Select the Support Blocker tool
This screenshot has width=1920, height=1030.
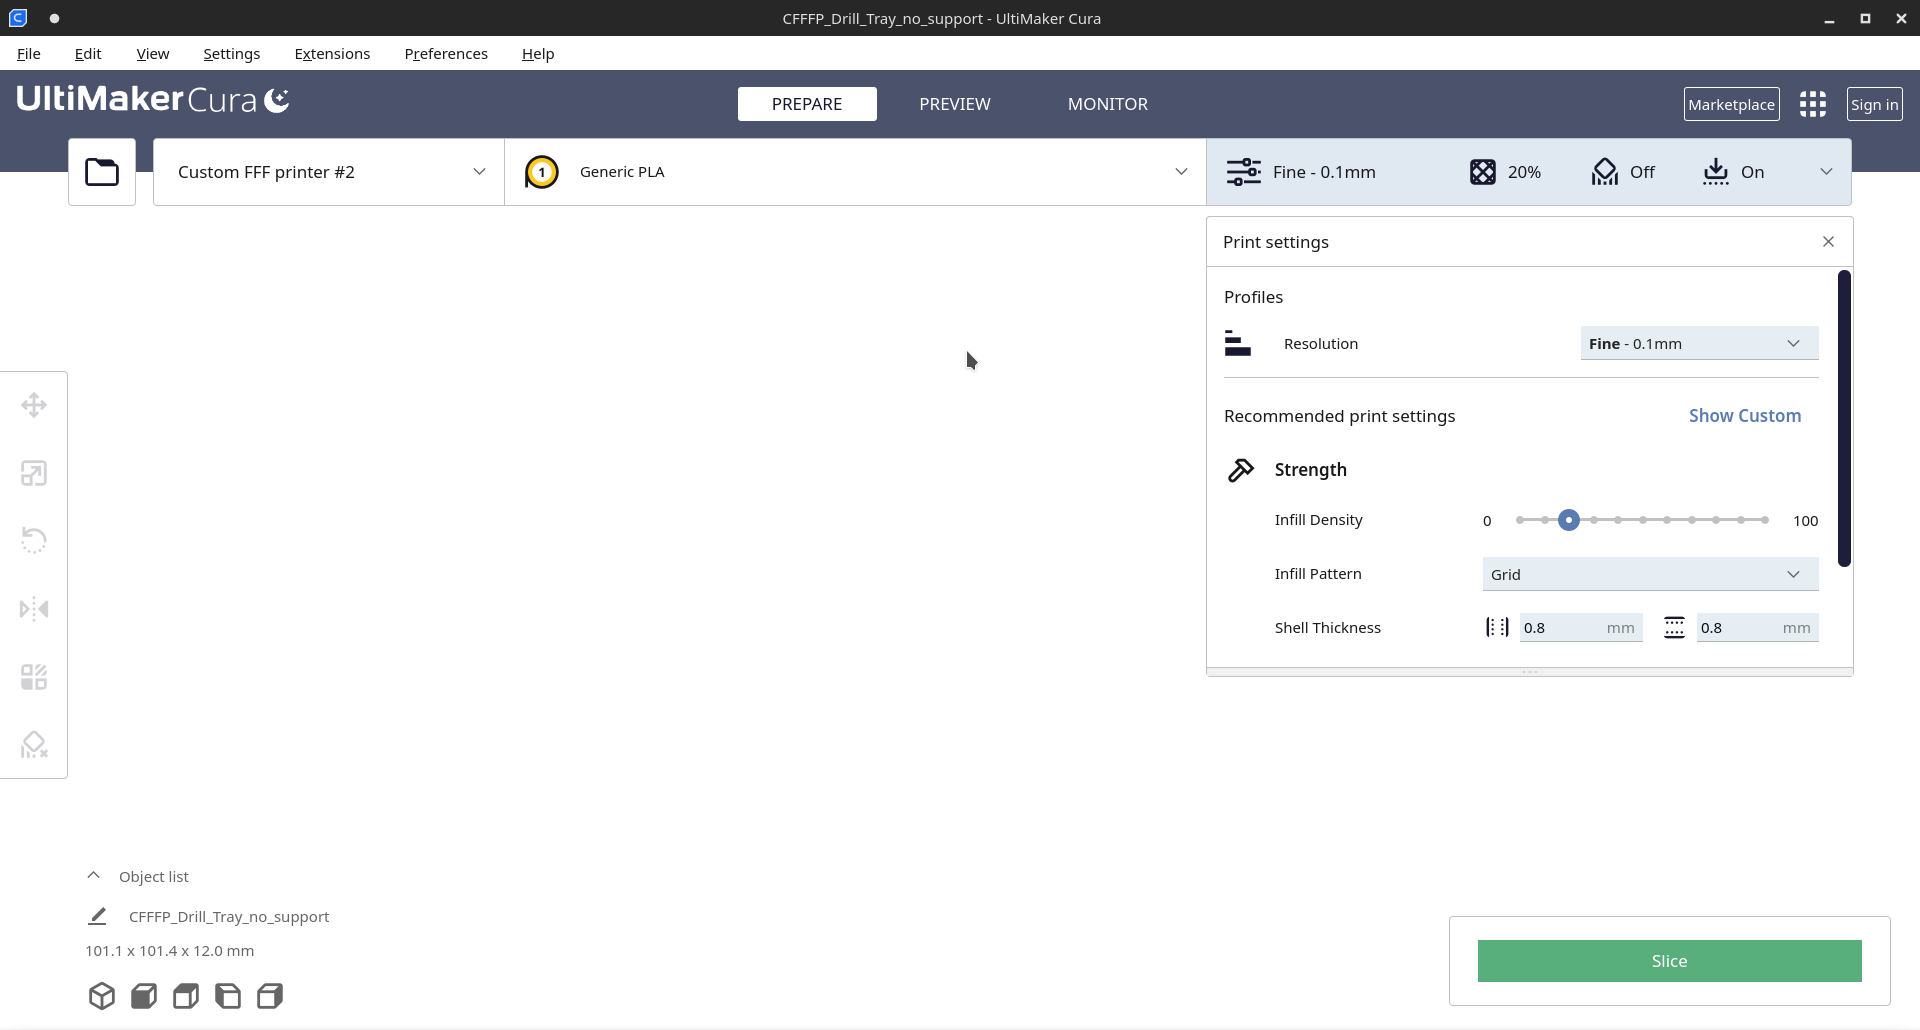34,744
